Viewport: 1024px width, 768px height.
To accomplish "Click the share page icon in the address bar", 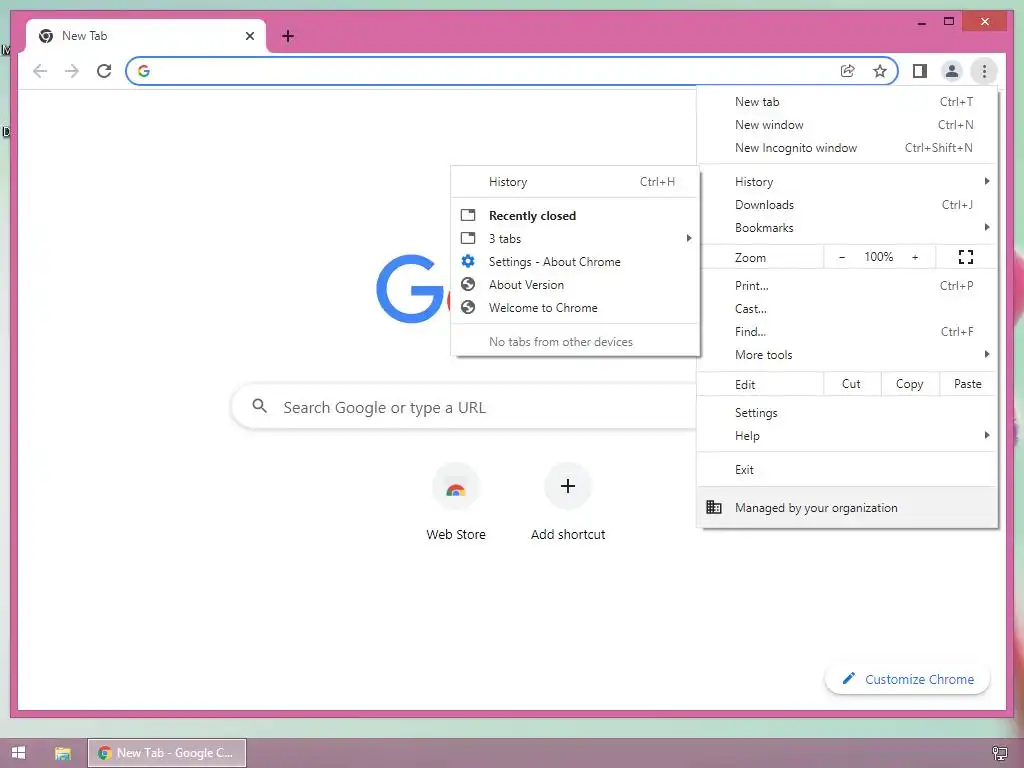I will pyautogui.click(x=848, y=71).
